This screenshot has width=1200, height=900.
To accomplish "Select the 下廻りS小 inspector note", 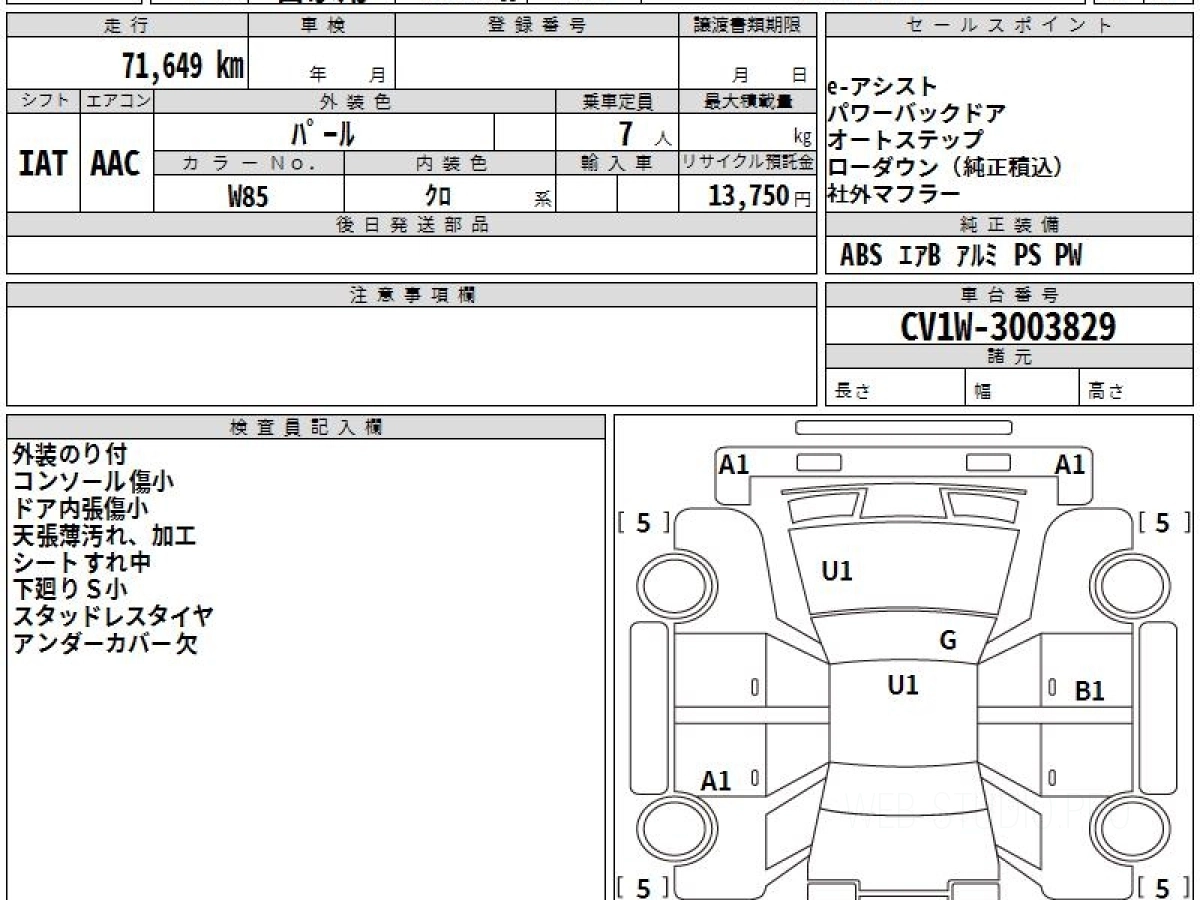I will pos(70,590).
